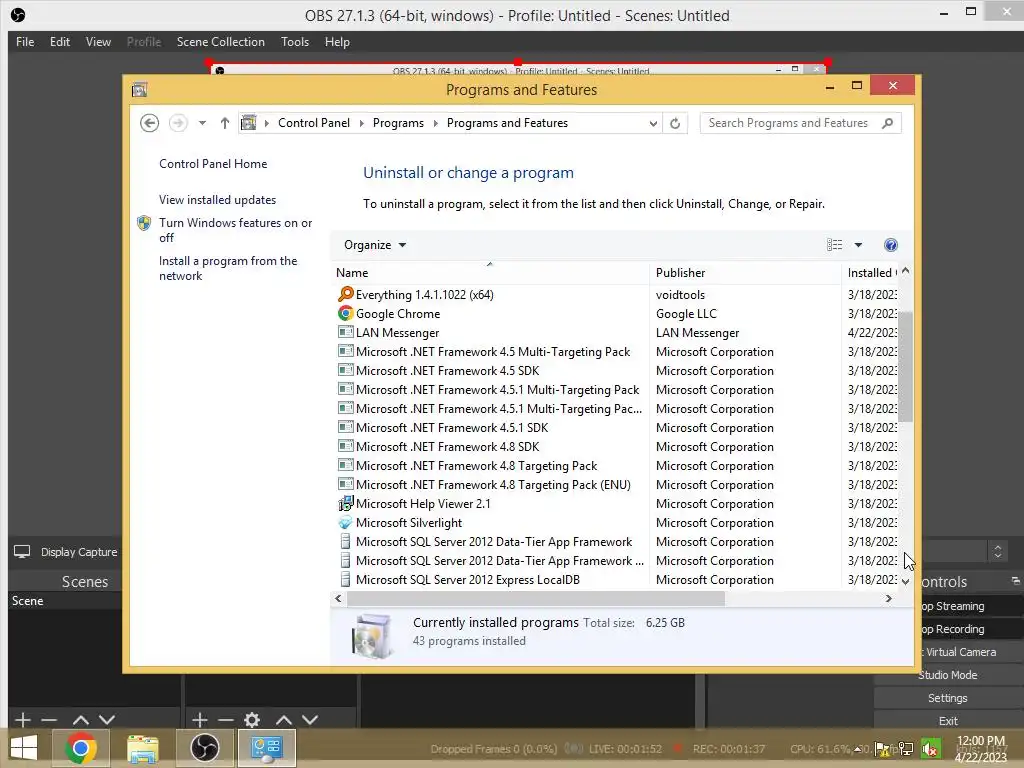Select Control Panel taskbar icon
This screenshot has height=768, width=1024.
coord(266,748)
